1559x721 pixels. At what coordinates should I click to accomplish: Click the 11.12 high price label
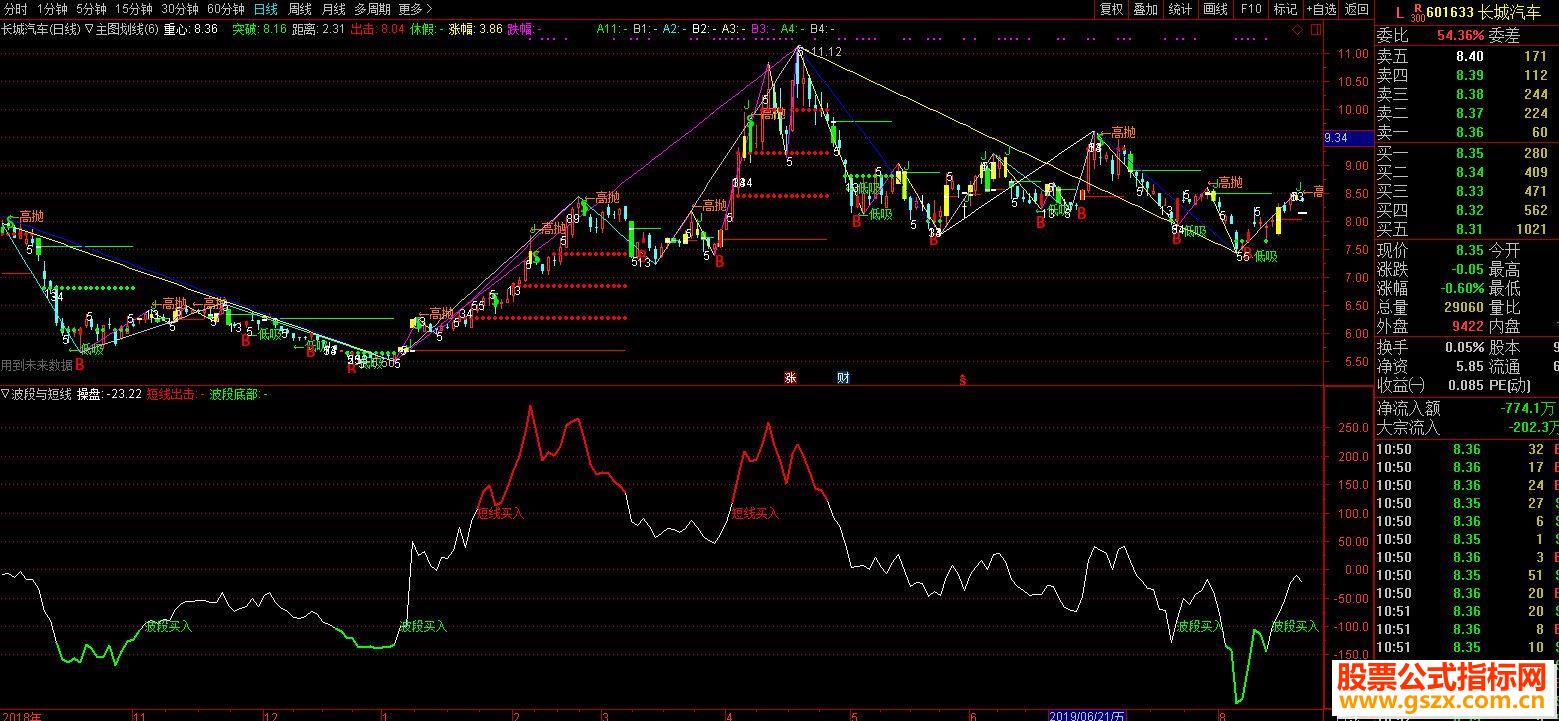827,51
